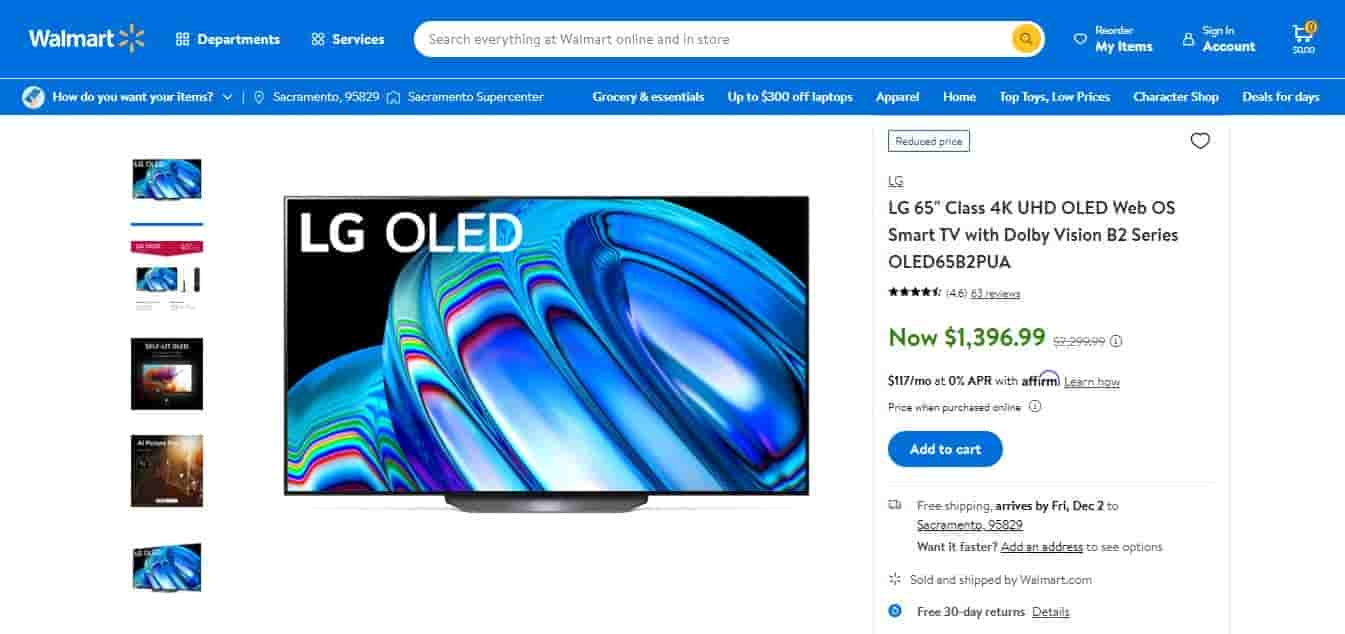The width and height of the screenshot is (1345, 634).
Task: Click the Sign In Account person icon
Action: 1188,40
